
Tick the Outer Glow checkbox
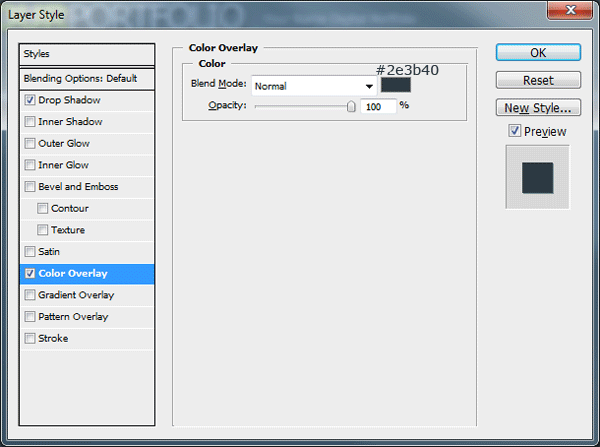tap(30, 144)
